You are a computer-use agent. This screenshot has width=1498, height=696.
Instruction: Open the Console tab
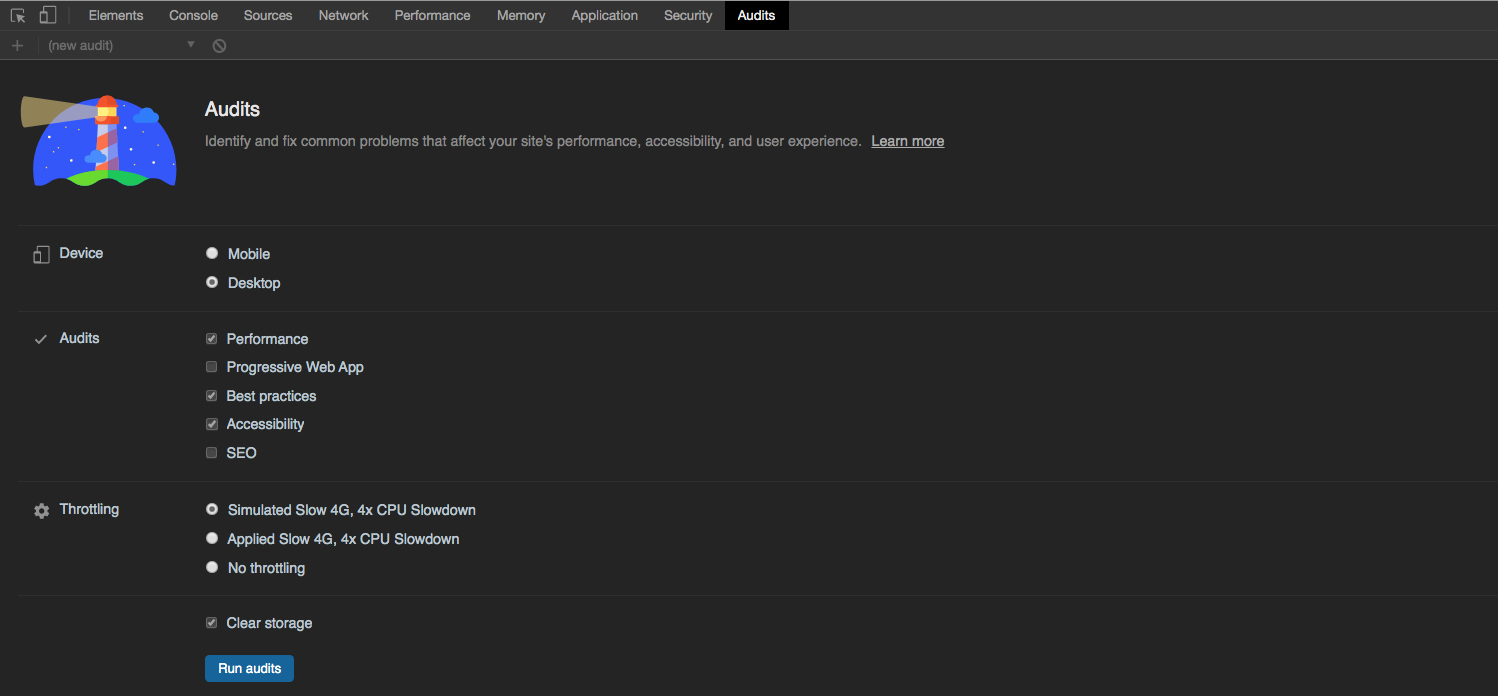point(193,15)
